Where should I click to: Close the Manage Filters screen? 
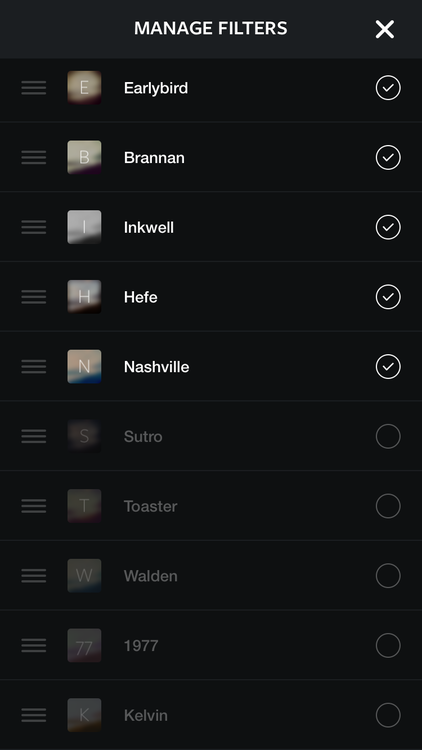(x=385, y=29)
